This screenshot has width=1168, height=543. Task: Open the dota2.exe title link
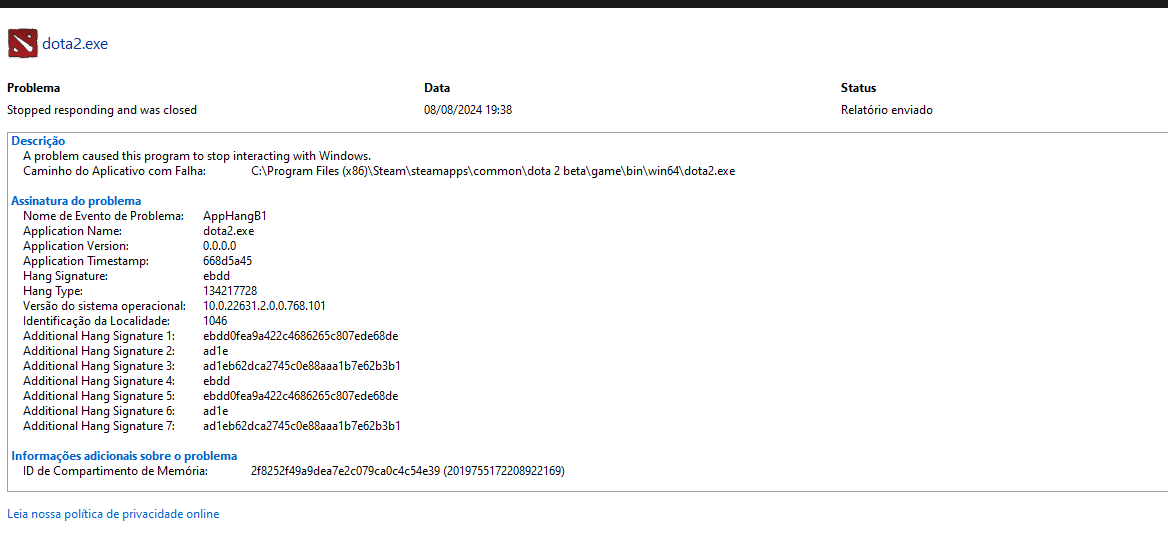[75, 44]
